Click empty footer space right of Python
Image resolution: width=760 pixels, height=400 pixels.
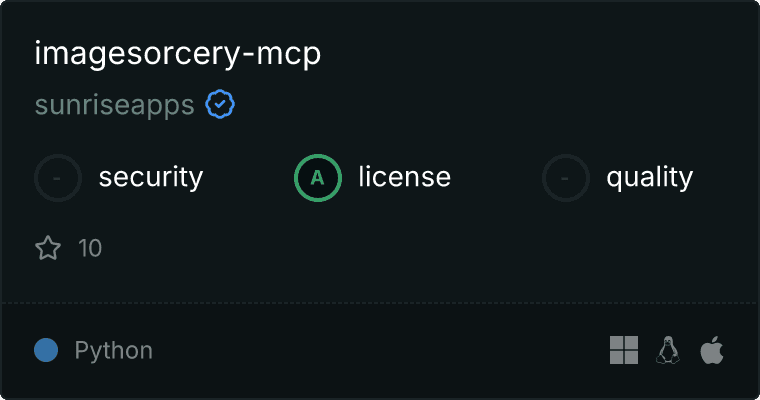point(378,351)
